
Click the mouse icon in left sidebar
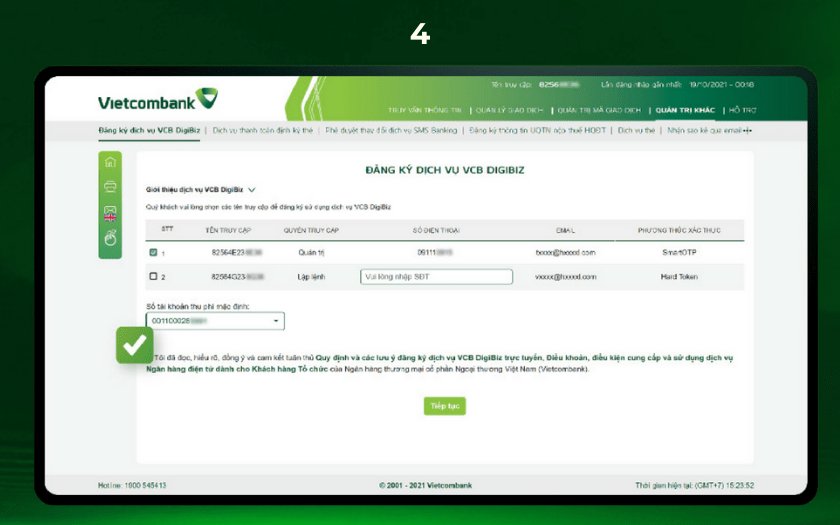110,237
